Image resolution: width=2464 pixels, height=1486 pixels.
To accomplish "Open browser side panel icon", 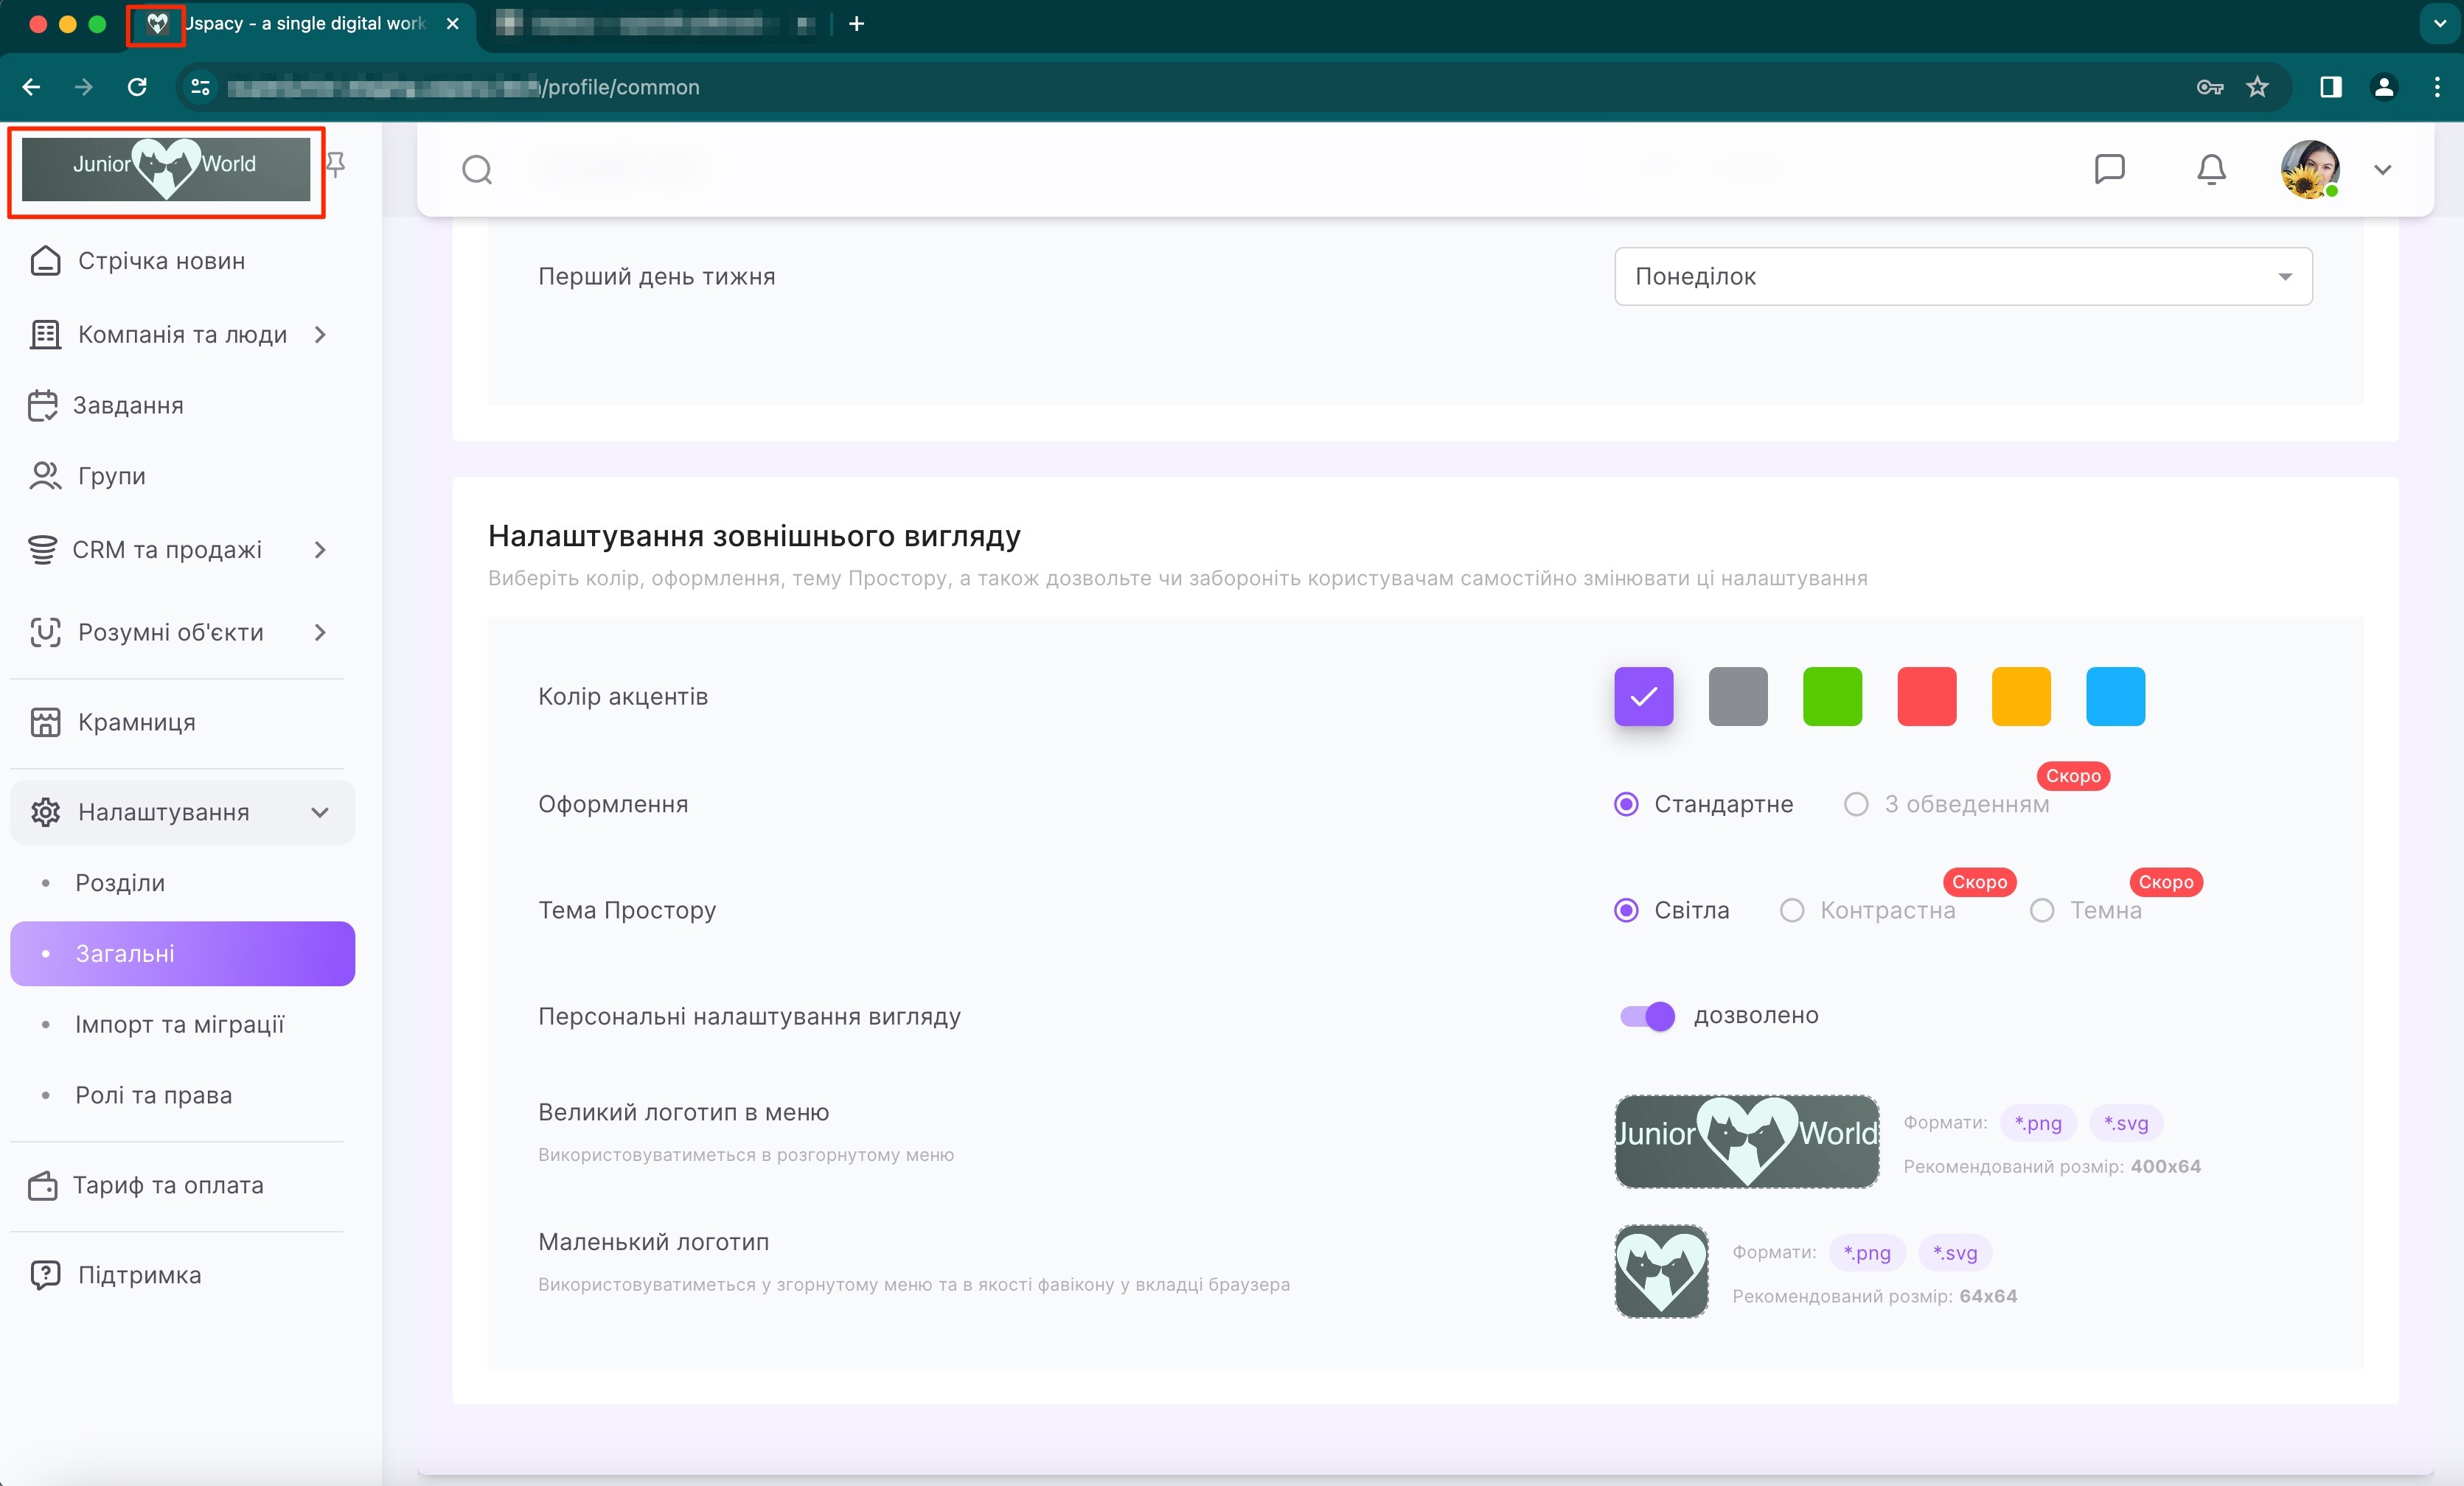I will [x=2330, y=87].
